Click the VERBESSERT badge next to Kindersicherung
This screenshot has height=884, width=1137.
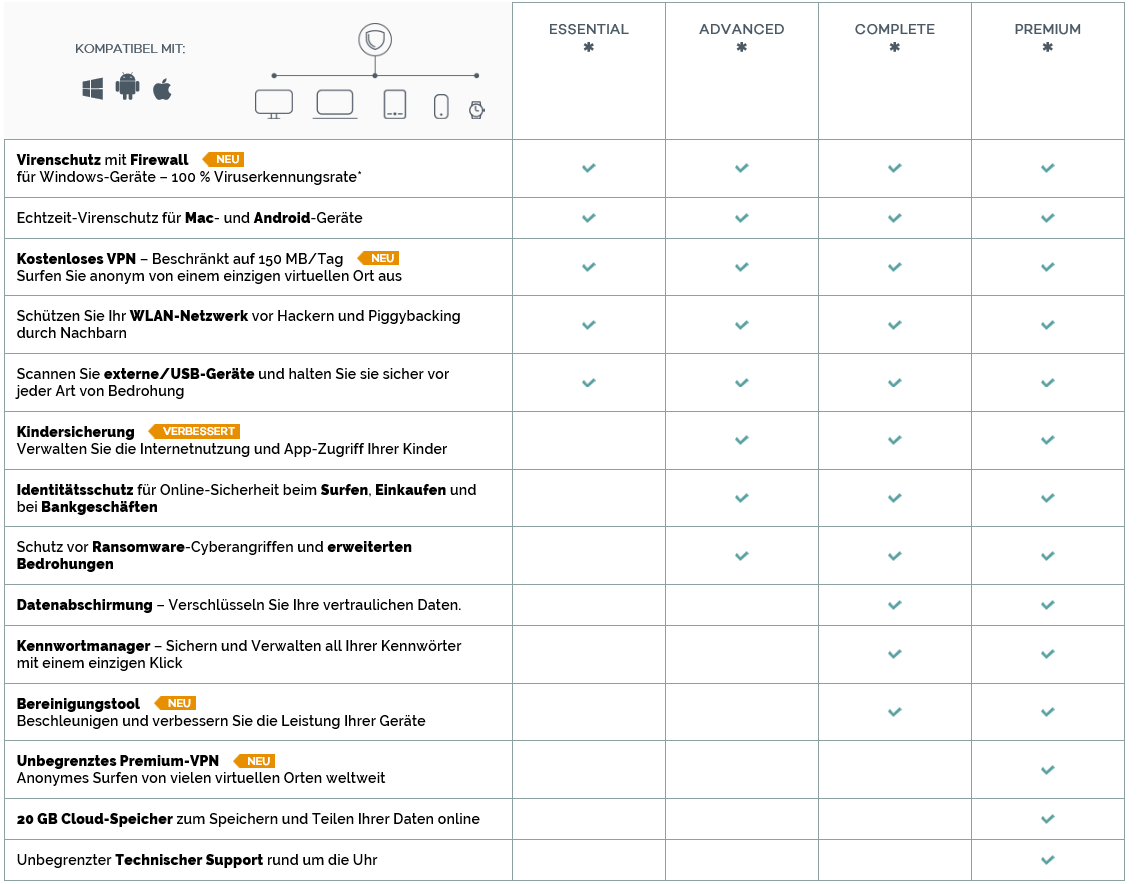click(x=196, y=431)
